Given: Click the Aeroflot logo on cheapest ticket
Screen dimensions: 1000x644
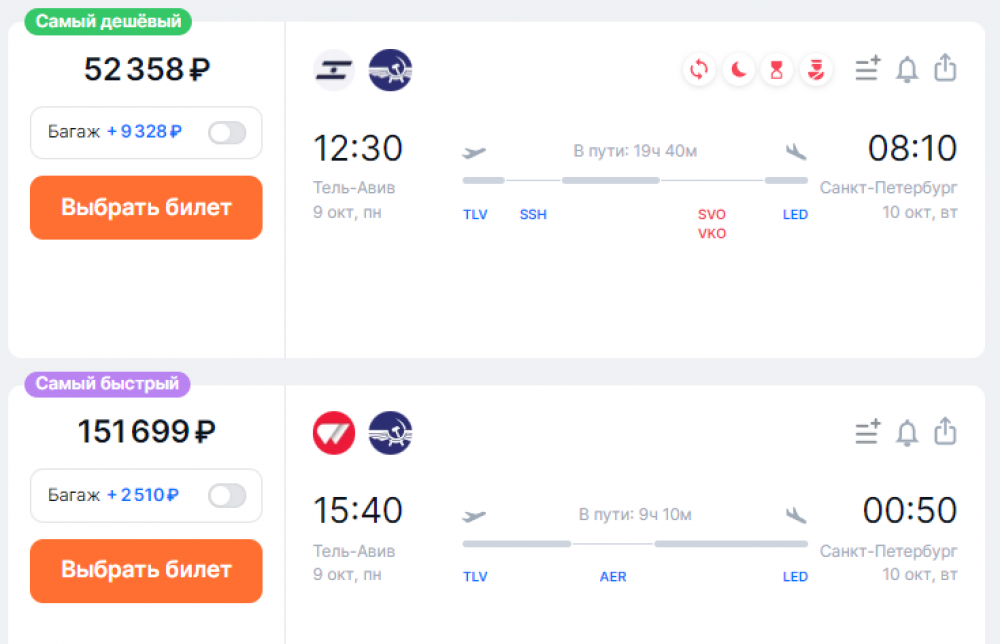Looking at the screenshot, I should [x=390, y=70].
